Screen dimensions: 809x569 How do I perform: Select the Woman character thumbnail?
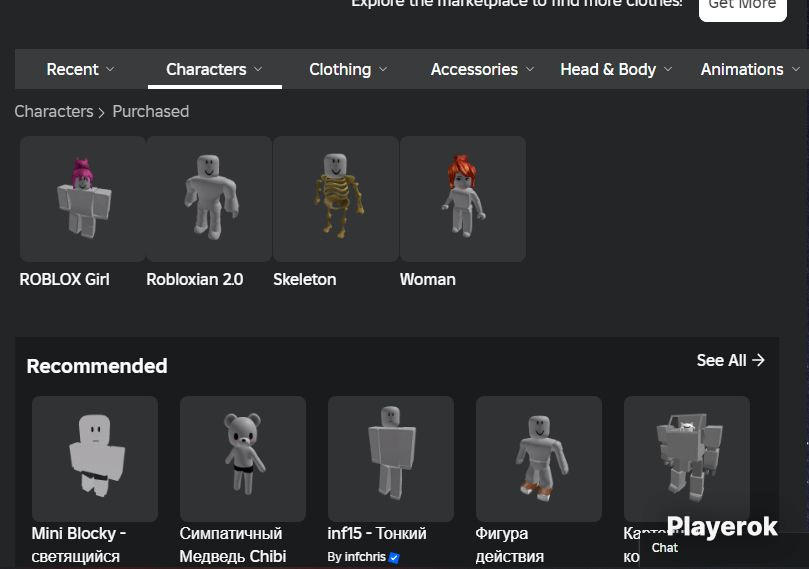(x=463, y=199)
